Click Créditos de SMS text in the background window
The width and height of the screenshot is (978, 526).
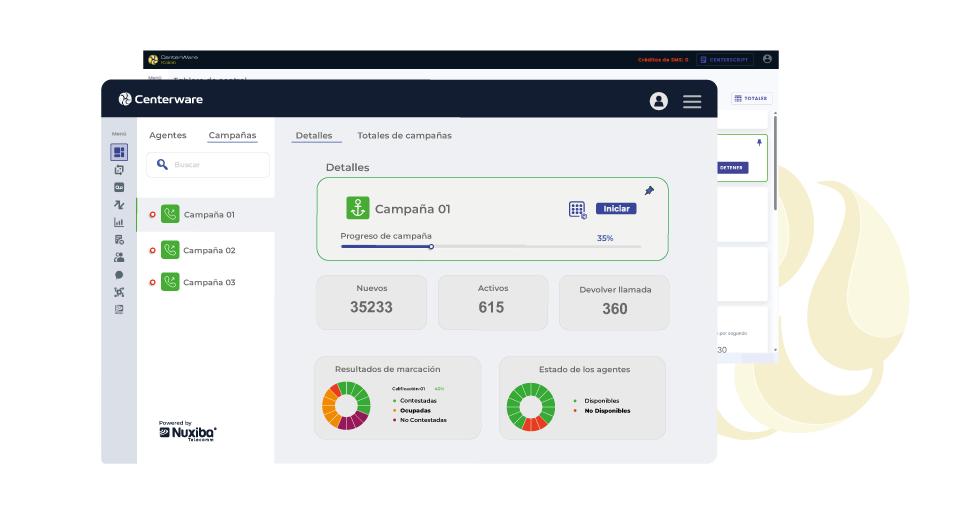(x=663, y=60)
